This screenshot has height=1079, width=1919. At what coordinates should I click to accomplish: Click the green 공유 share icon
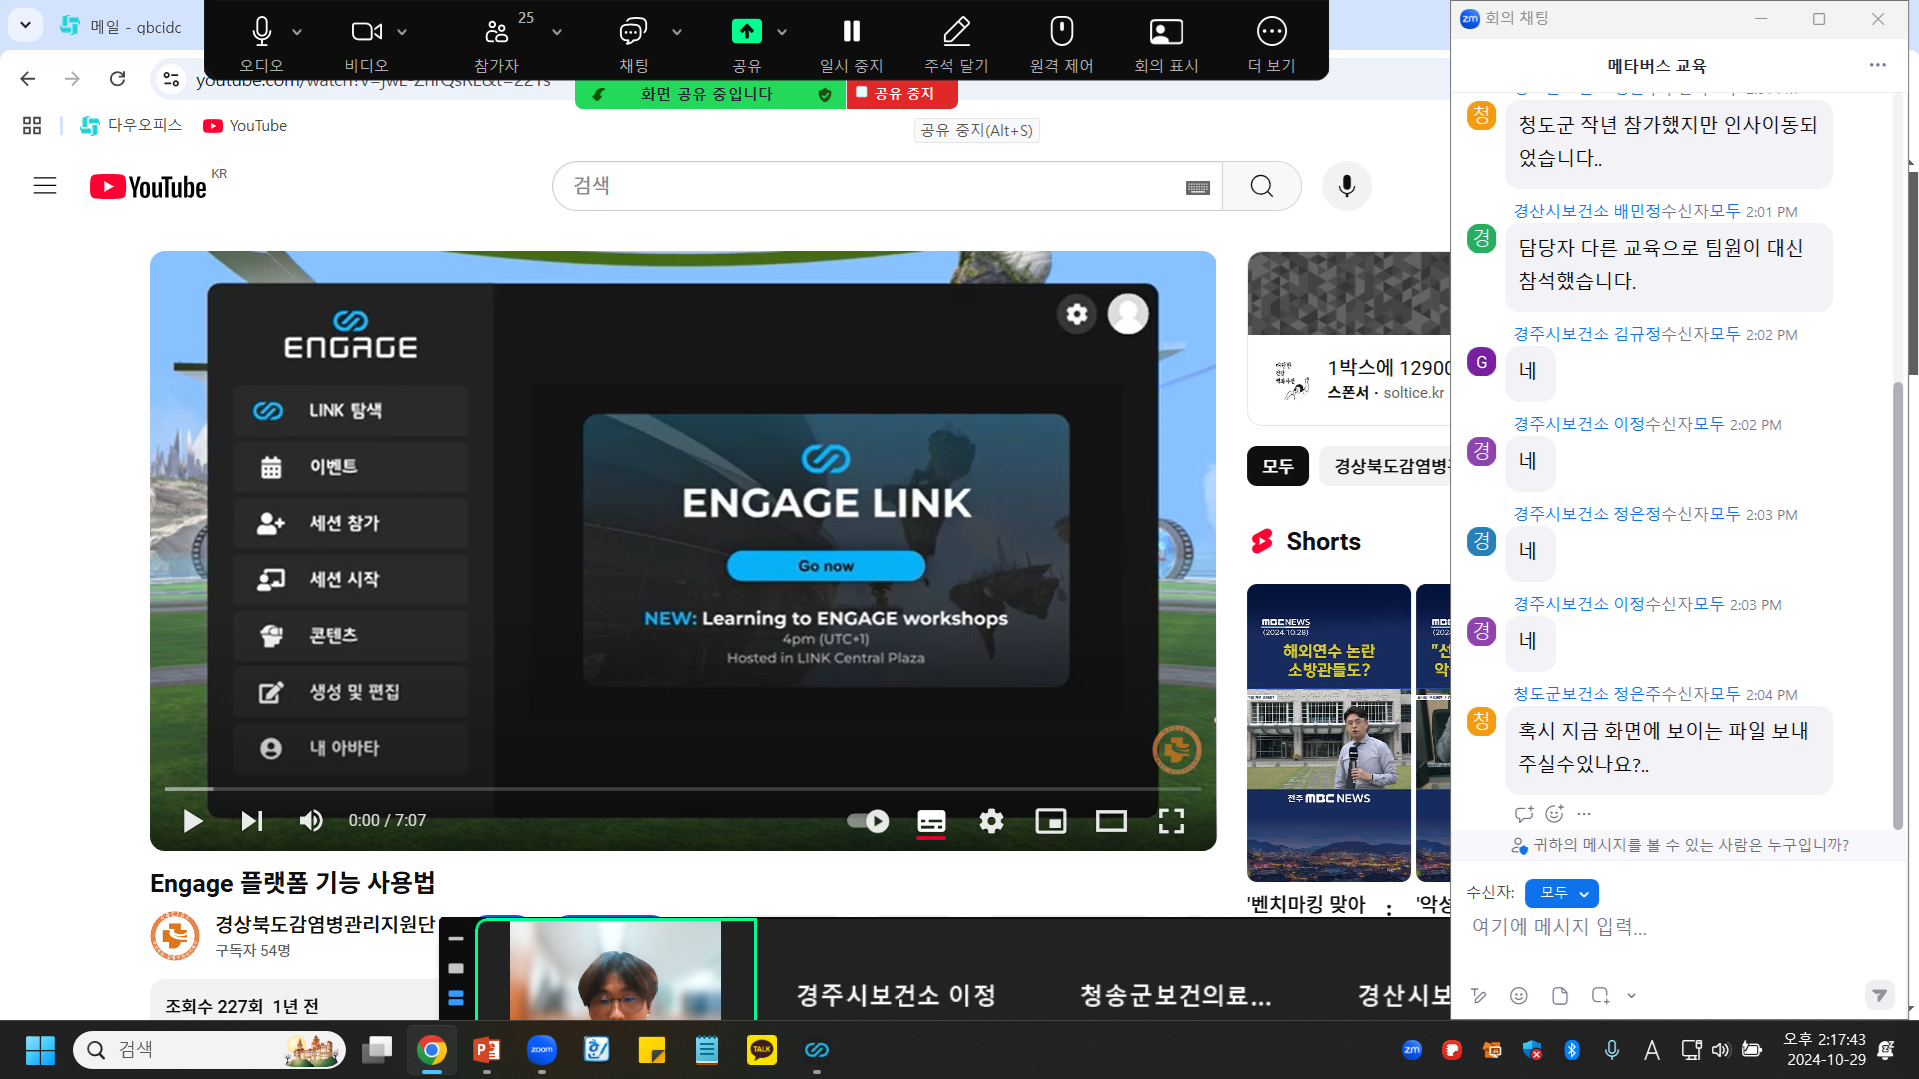click(746, 32)
